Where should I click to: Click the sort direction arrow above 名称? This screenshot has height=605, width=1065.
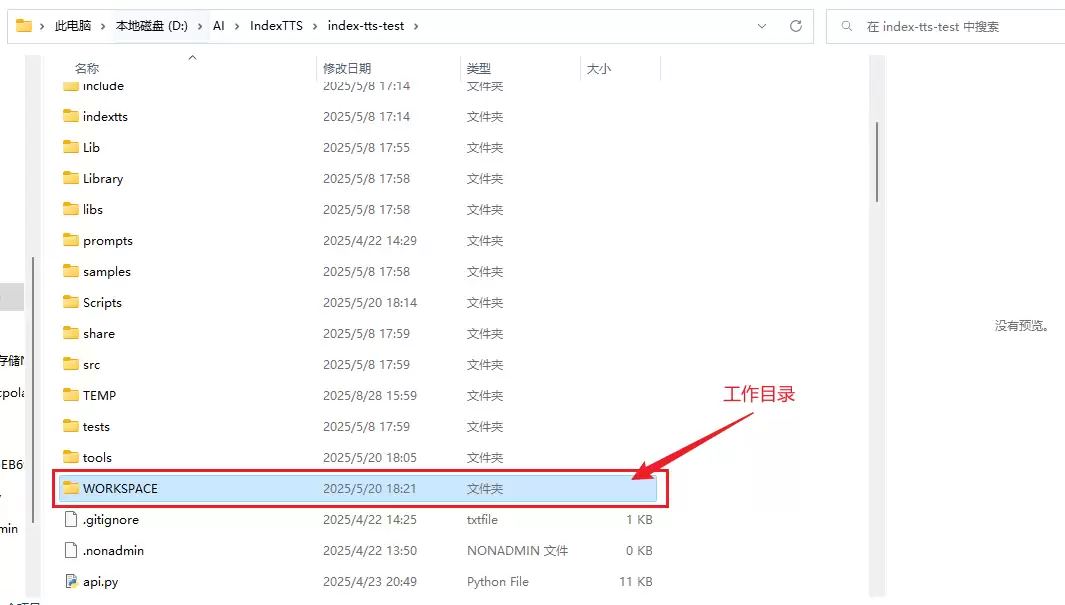(x=192, y=58)
